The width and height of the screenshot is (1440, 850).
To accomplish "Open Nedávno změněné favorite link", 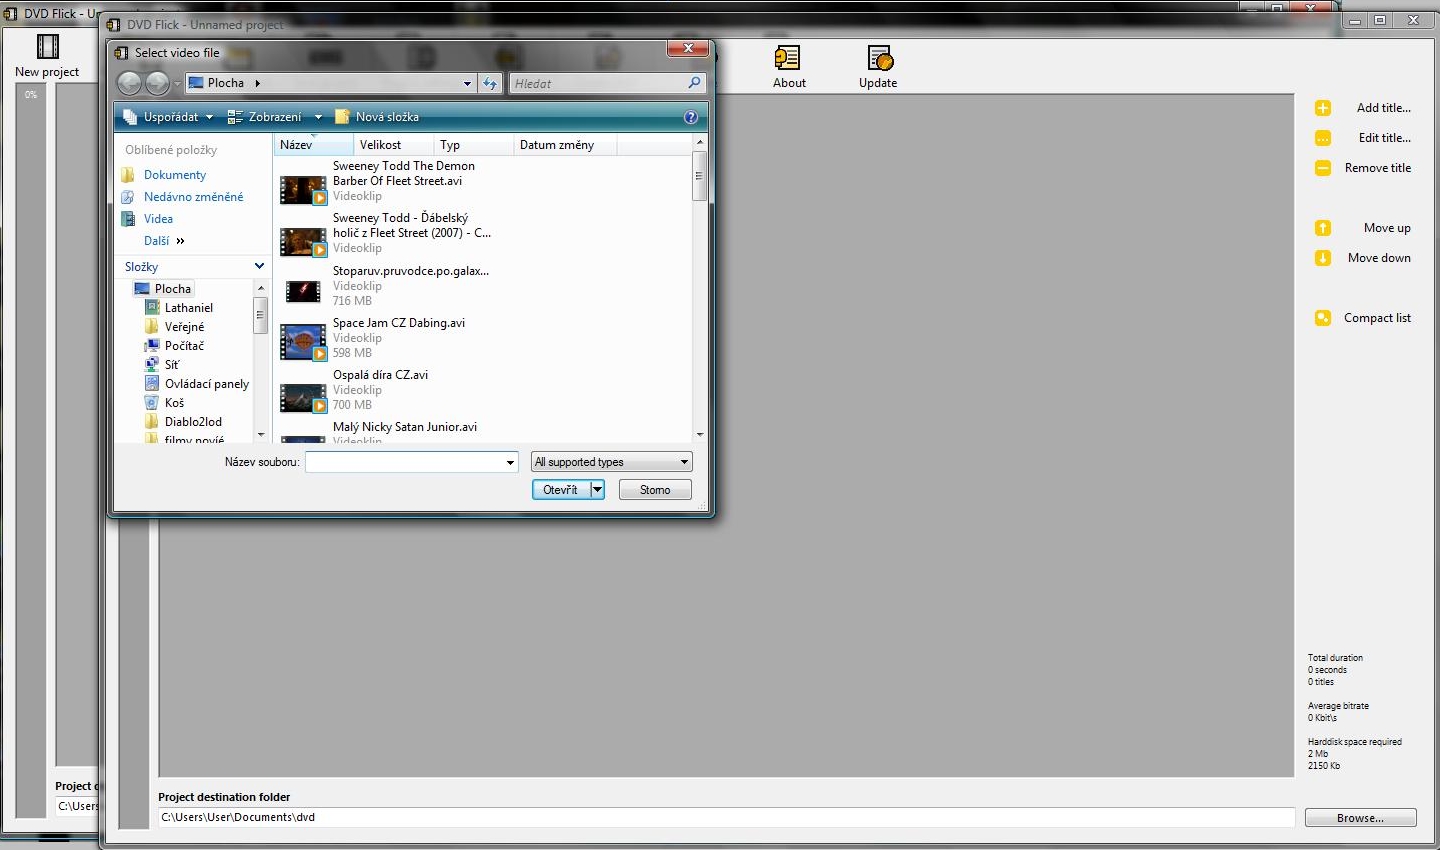I will click(193, 197).
